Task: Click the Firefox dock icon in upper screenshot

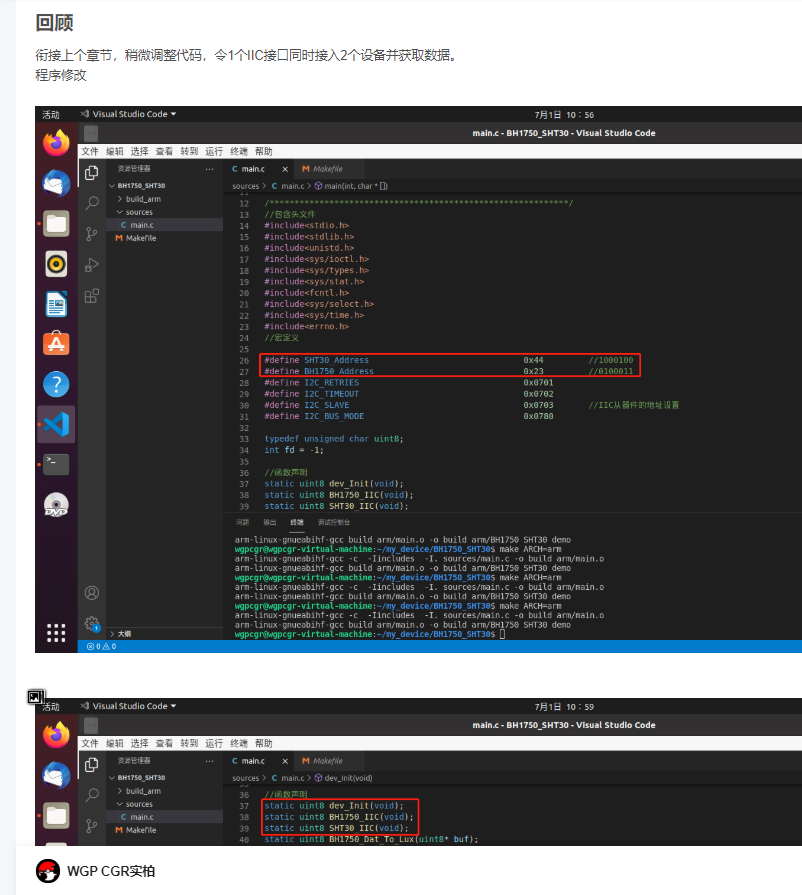Action: point(56,143)
